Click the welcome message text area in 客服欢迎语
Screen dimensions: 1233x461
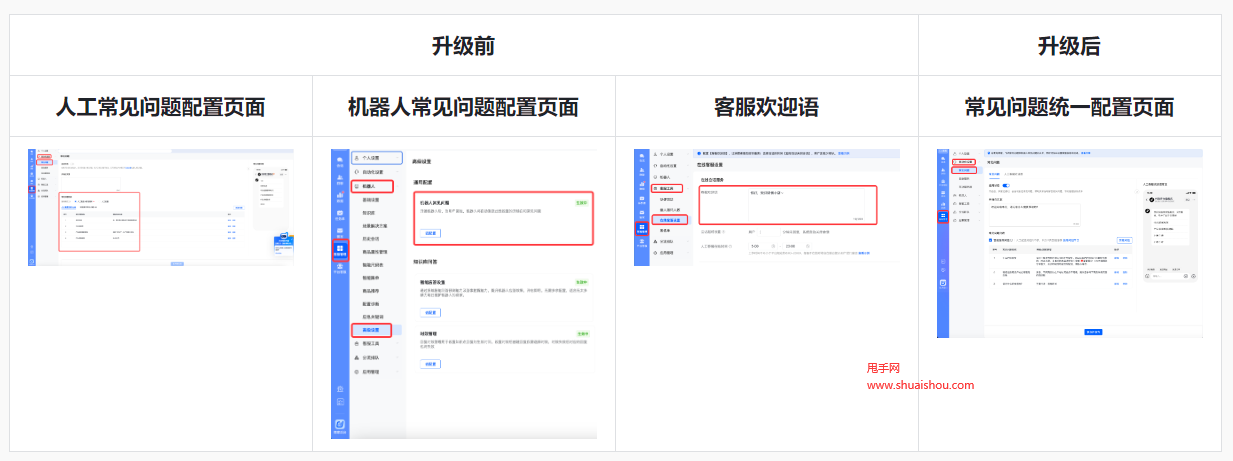click(787, 204)
